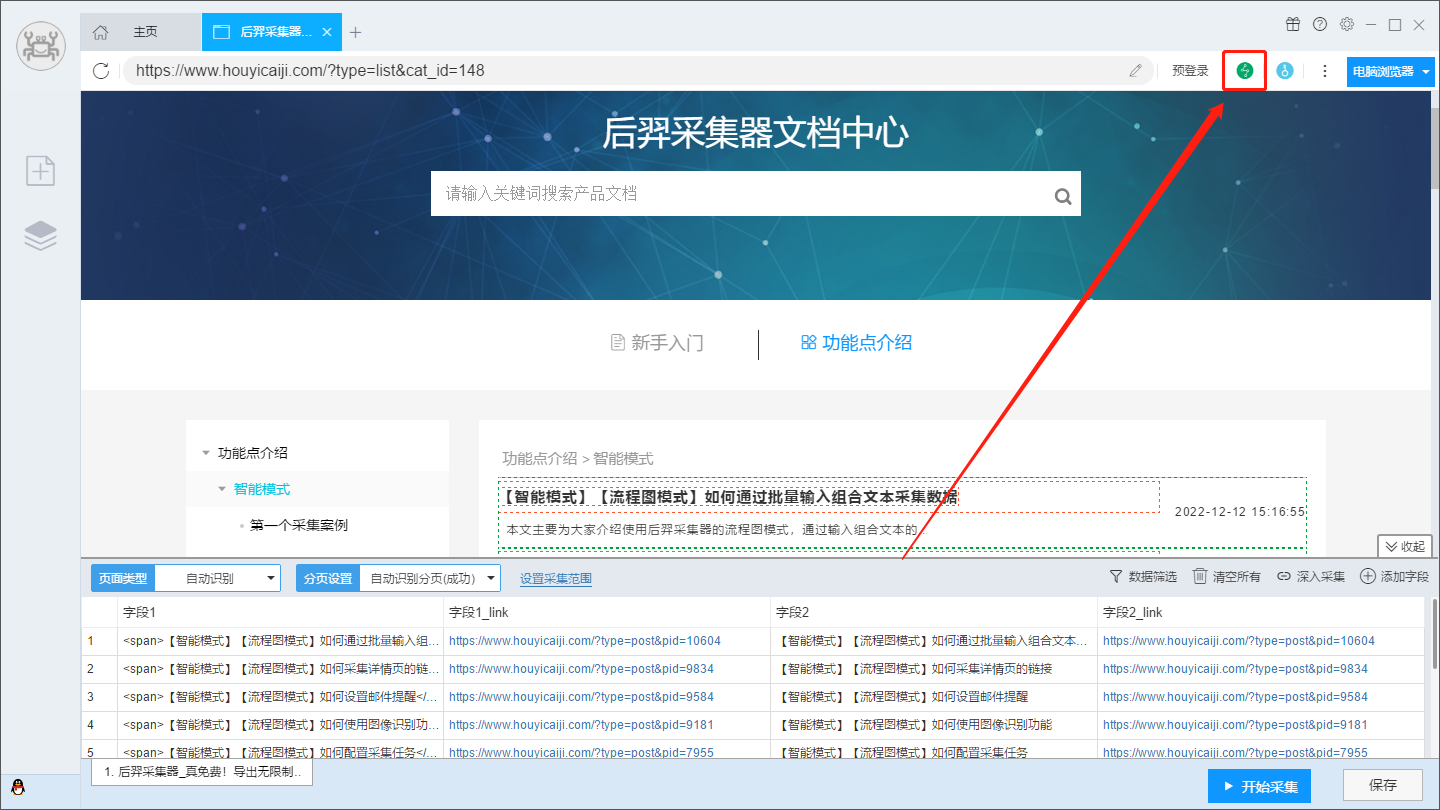Switch to 功能点介绍 section
Screen dimensions: 1440x810
coord(856,343)
